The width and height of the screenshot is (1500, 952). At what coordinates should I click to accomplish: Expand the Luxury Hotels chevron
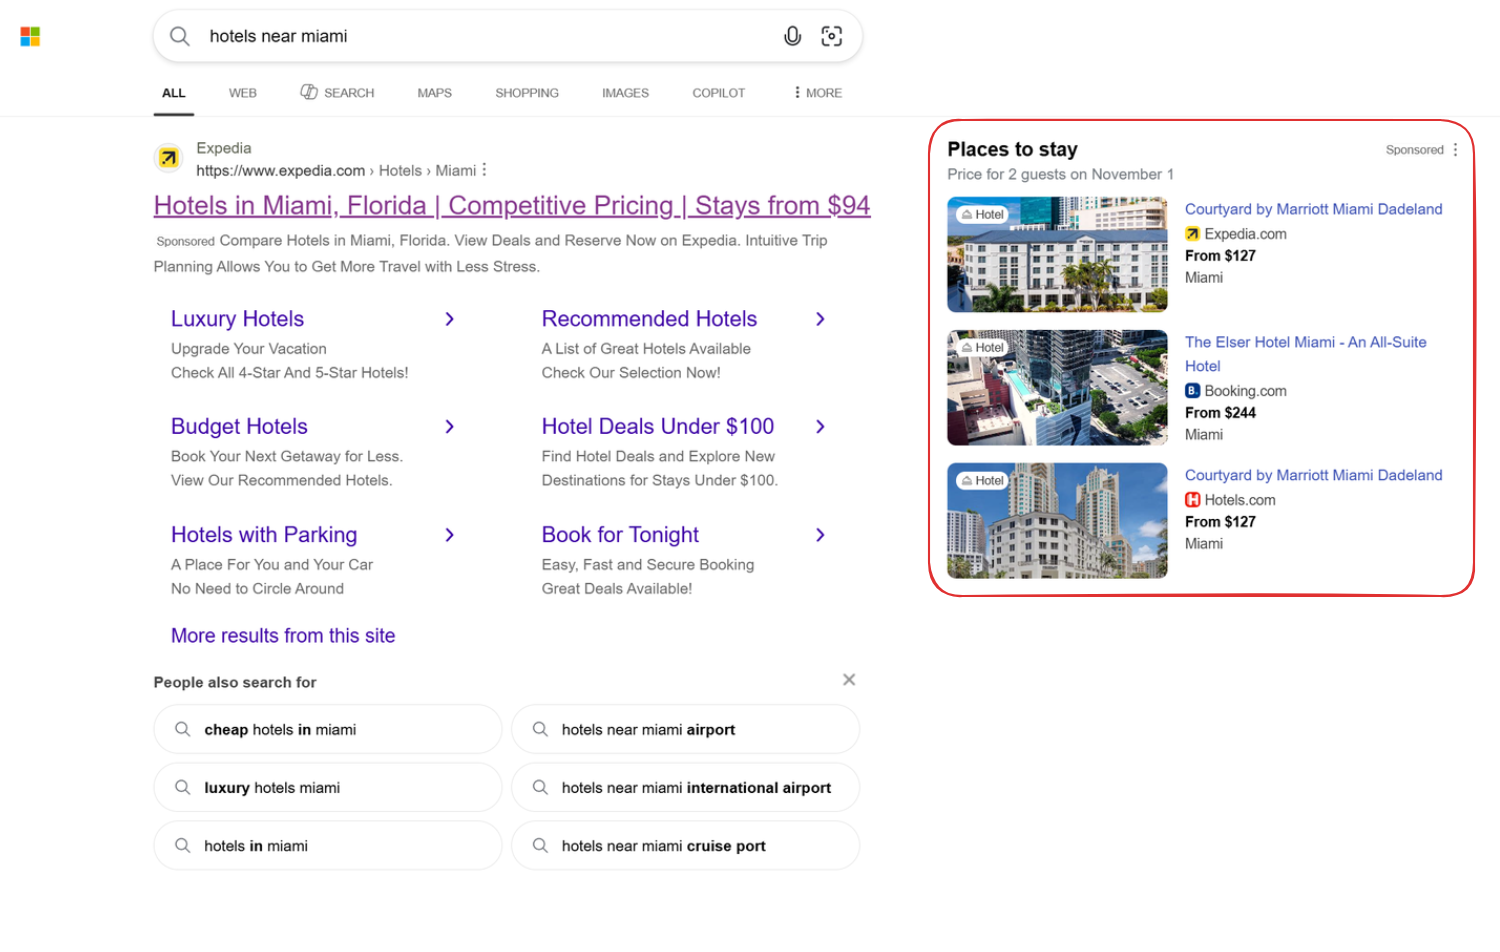pos(450,319)
